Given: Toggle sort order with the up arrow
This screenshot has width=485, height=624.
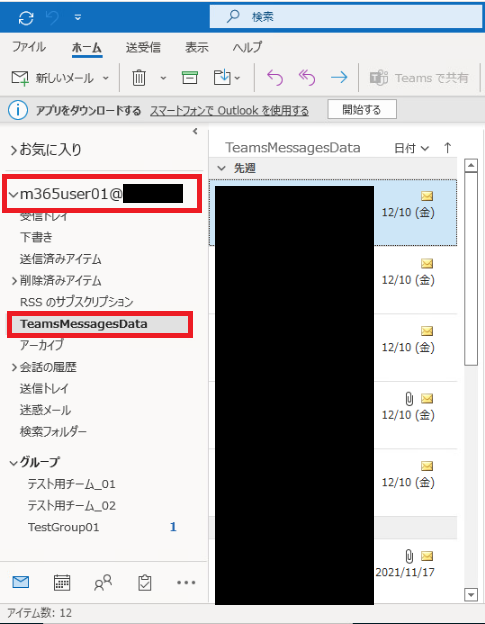Looking at the screenshot, I should pyautogui.click(x=448, y=148).
